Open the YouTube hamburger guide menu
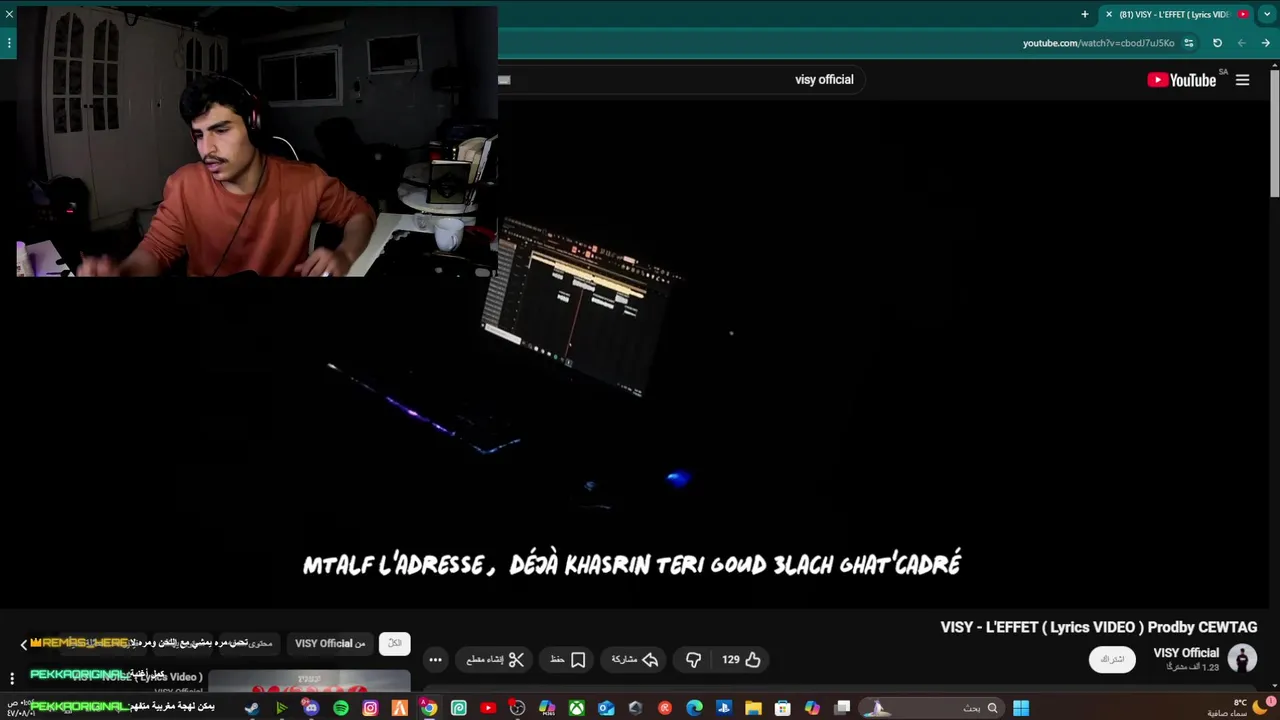The width and height of the screenshot is (1280, 720). (x=1242, y=80)
